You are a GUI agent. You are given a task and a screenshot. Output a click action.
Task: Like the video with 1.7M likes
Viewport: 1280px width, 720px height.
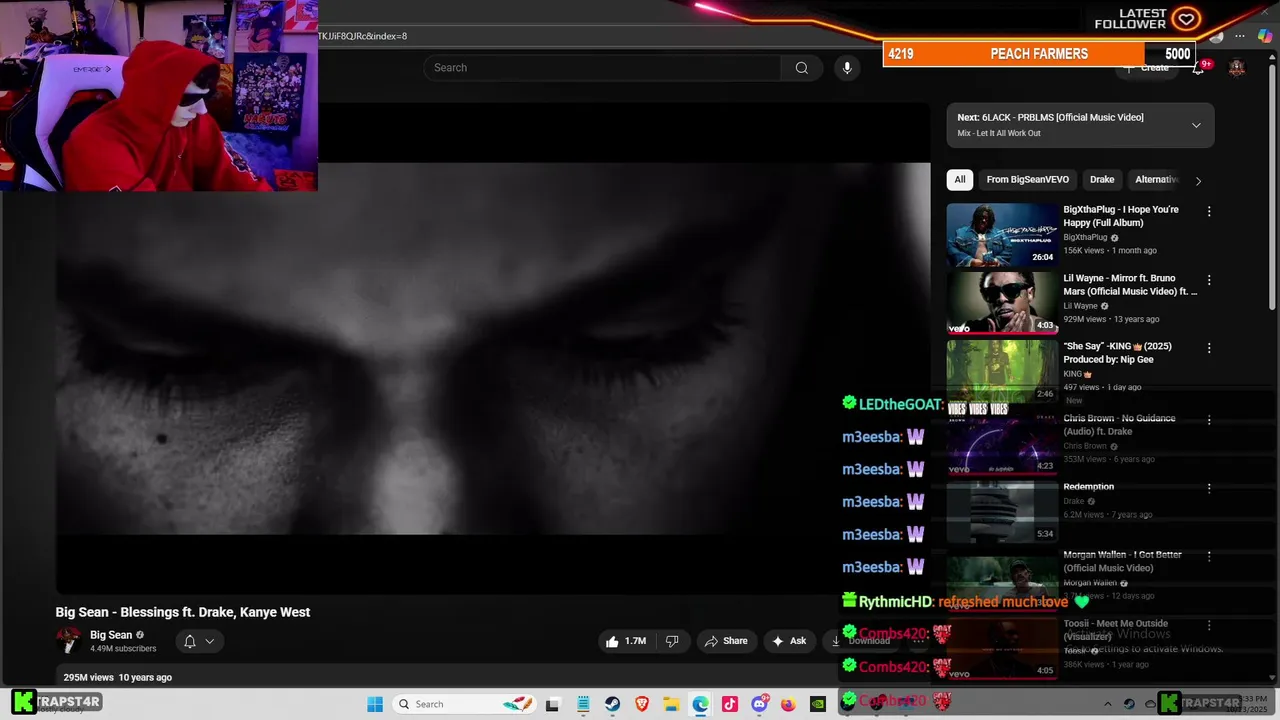625,641
